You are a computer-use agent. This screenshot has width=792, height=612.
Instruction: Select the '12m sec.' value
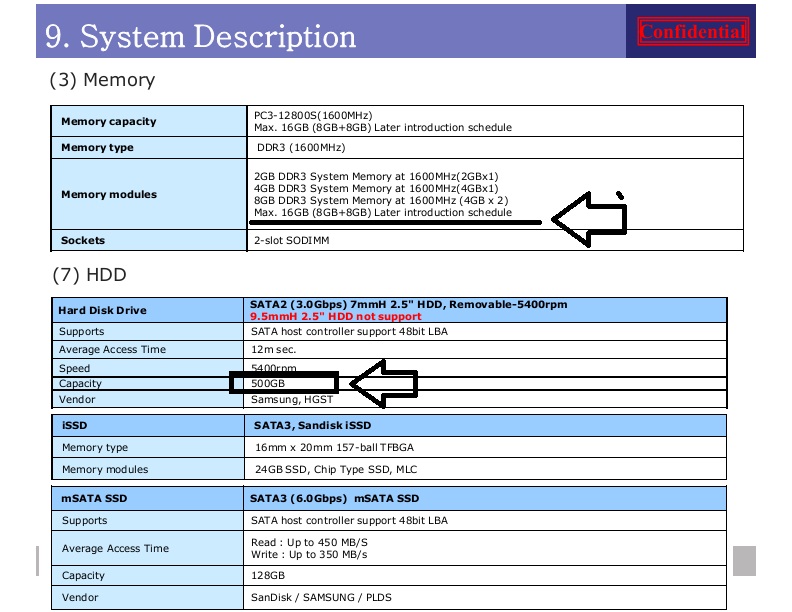pos(274,349)
